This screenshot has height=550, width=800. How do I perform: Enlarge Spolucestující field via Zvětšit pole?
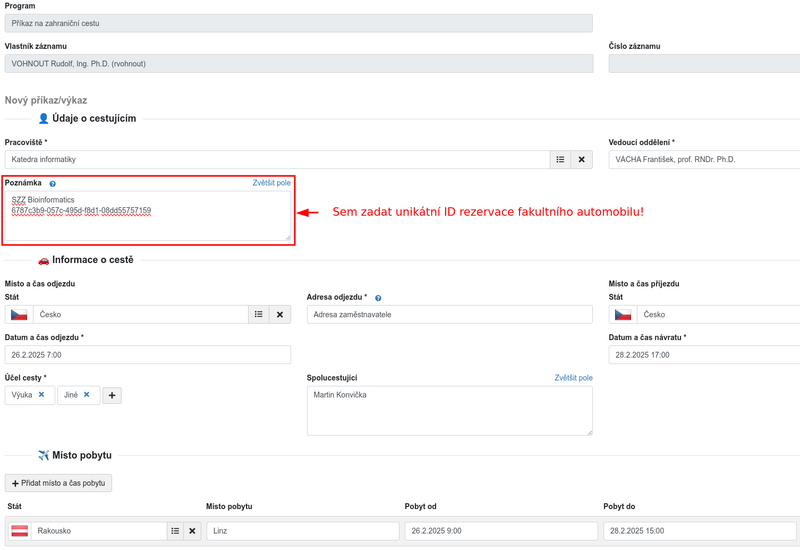[573, 378]
